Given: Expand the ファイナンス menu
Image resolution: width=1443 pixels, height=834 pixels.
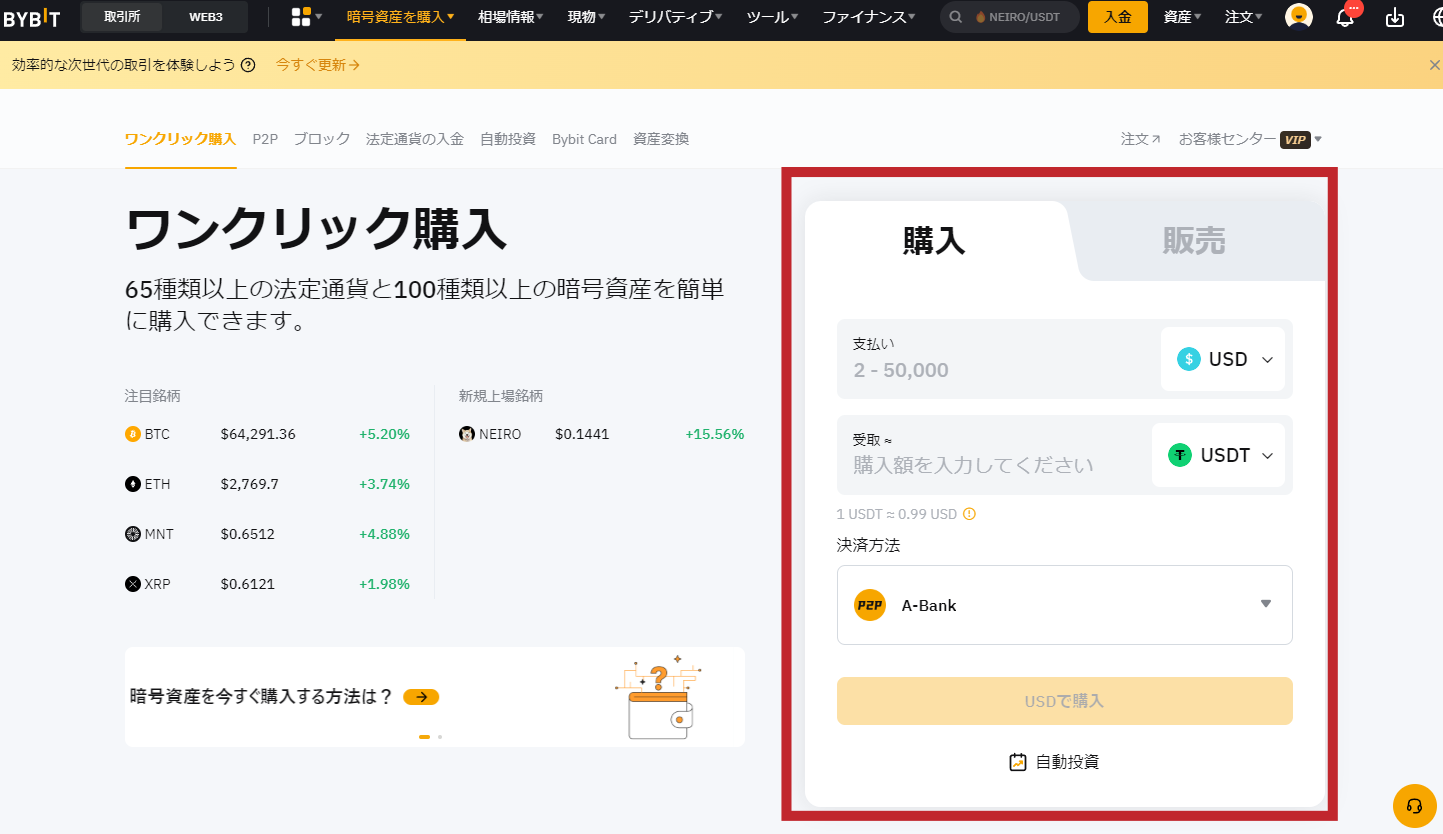Looking at the screenshot, I should pyautogui.click(x=869, y=17).
